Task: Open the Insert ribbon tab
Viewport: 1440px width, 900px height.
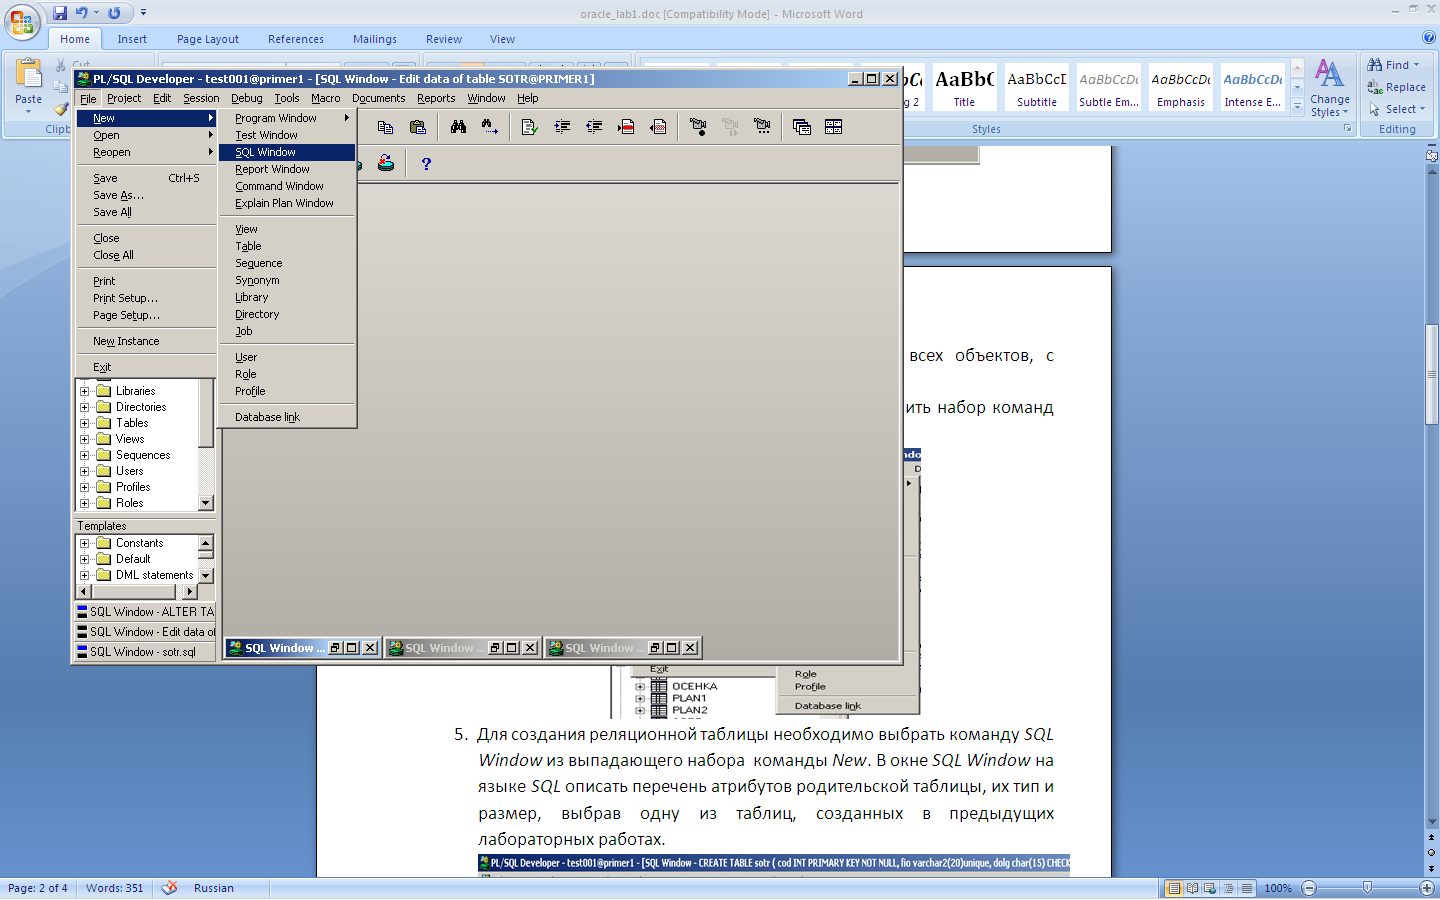Action: [x=132, y=39]
